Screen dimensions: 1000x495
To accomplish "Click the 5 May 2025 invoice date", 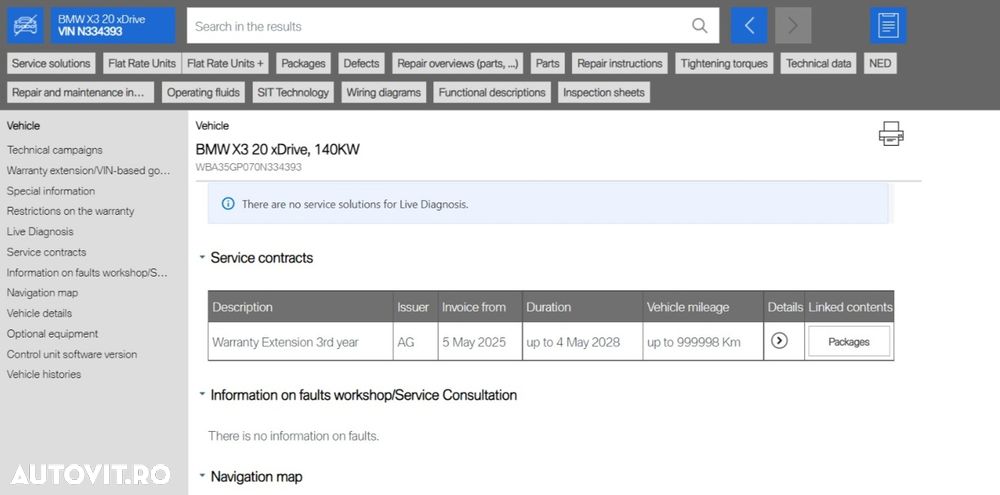I will tap(474, 342).
